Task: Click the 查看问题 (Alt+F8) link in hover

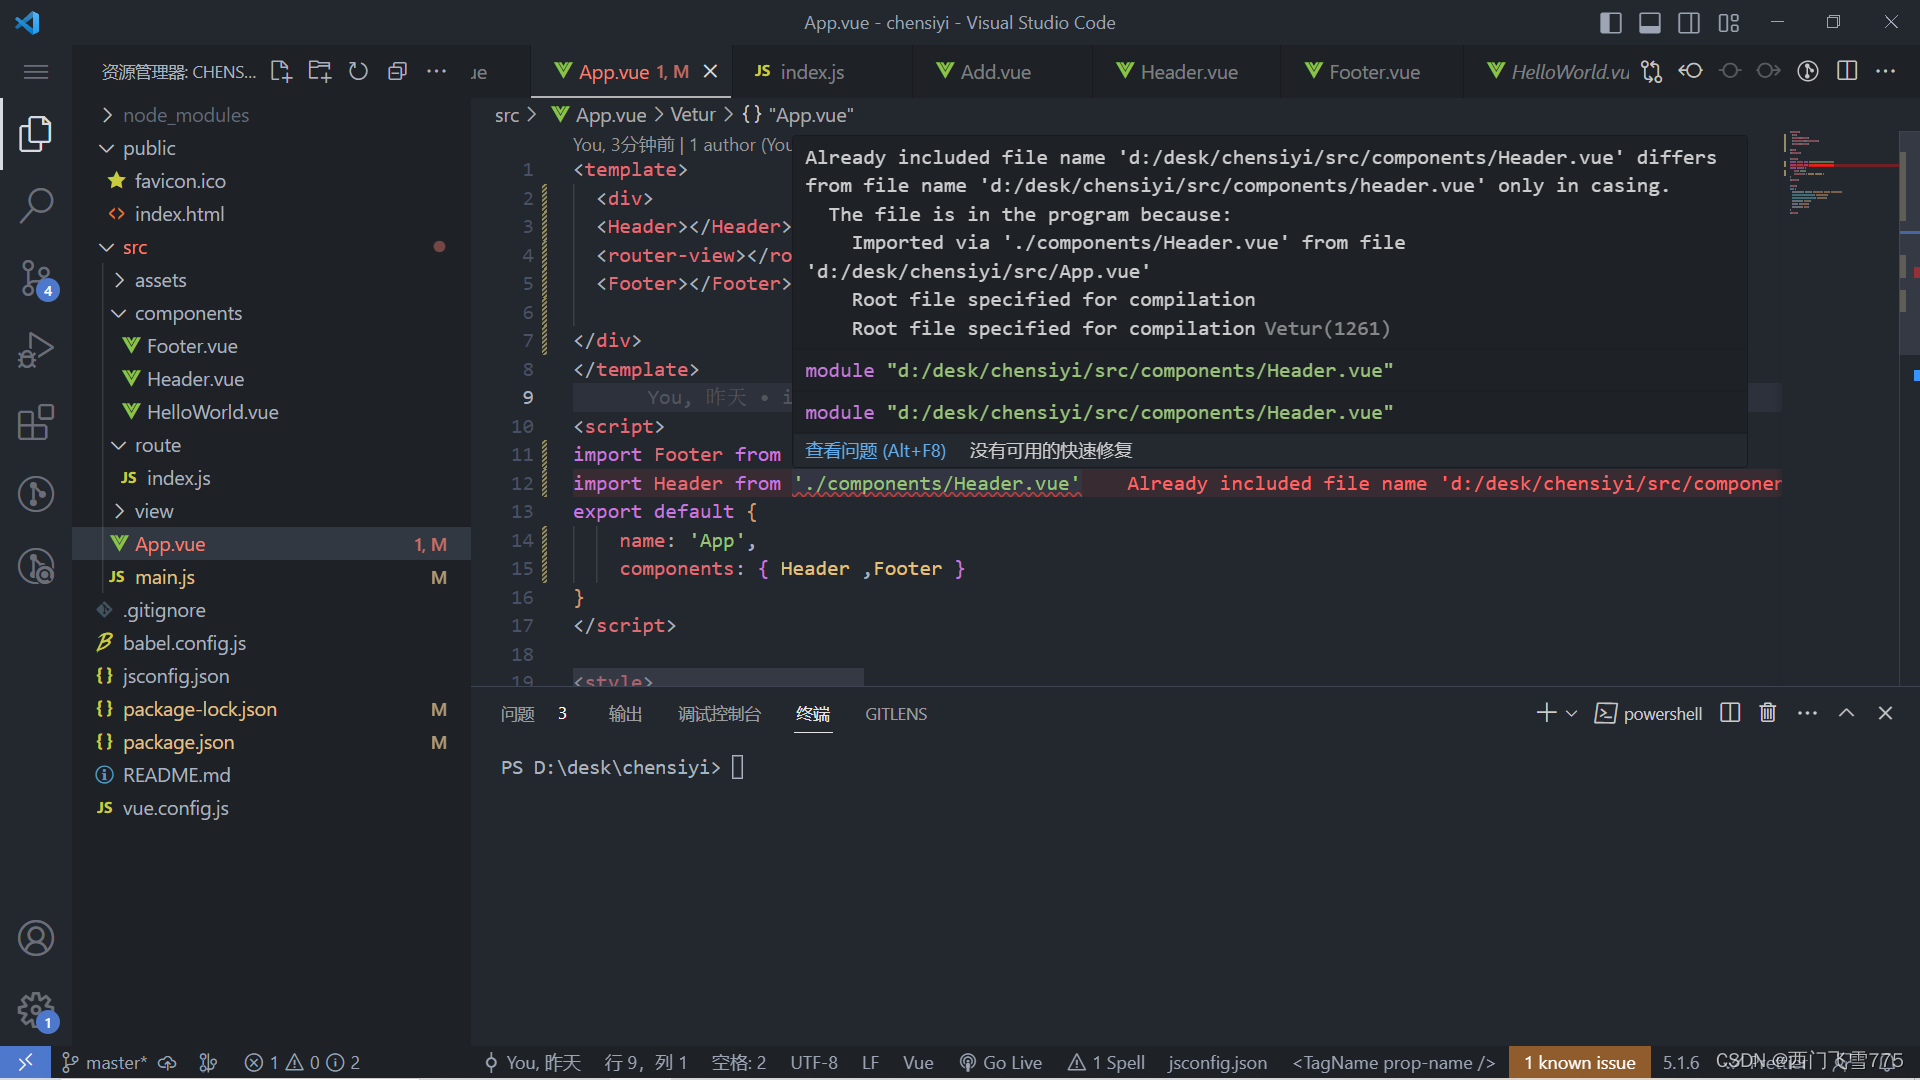Action: coord(875,450)
